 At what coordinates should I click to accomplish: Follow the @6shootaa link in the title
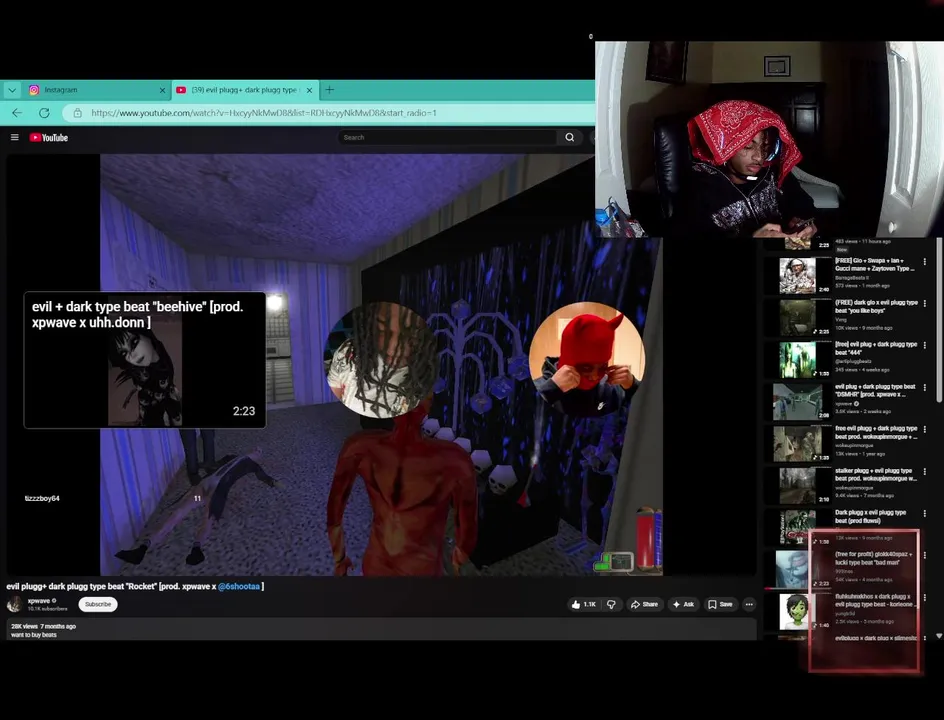pos(239,586)
